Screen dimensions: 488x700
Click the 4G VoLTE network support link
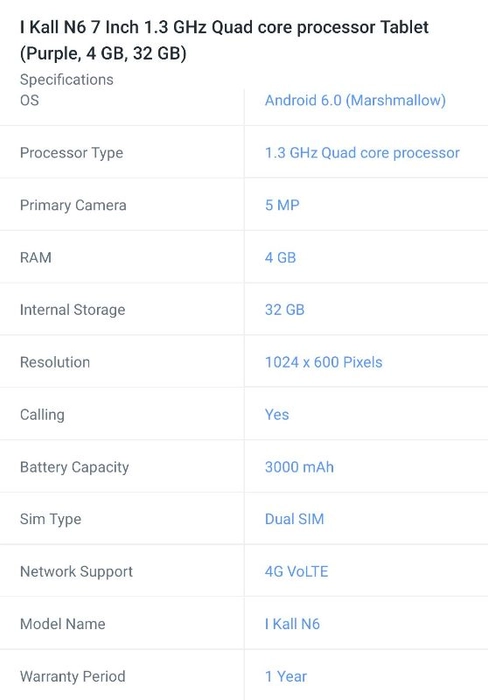tap(296, 571)
